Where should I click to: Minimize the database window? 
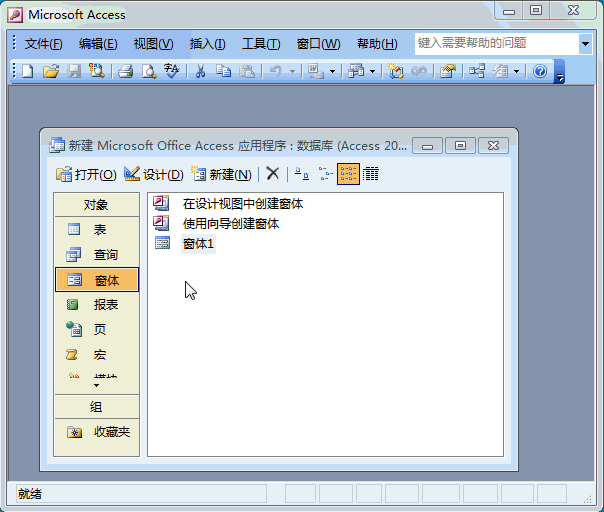[x=427, y=146]
